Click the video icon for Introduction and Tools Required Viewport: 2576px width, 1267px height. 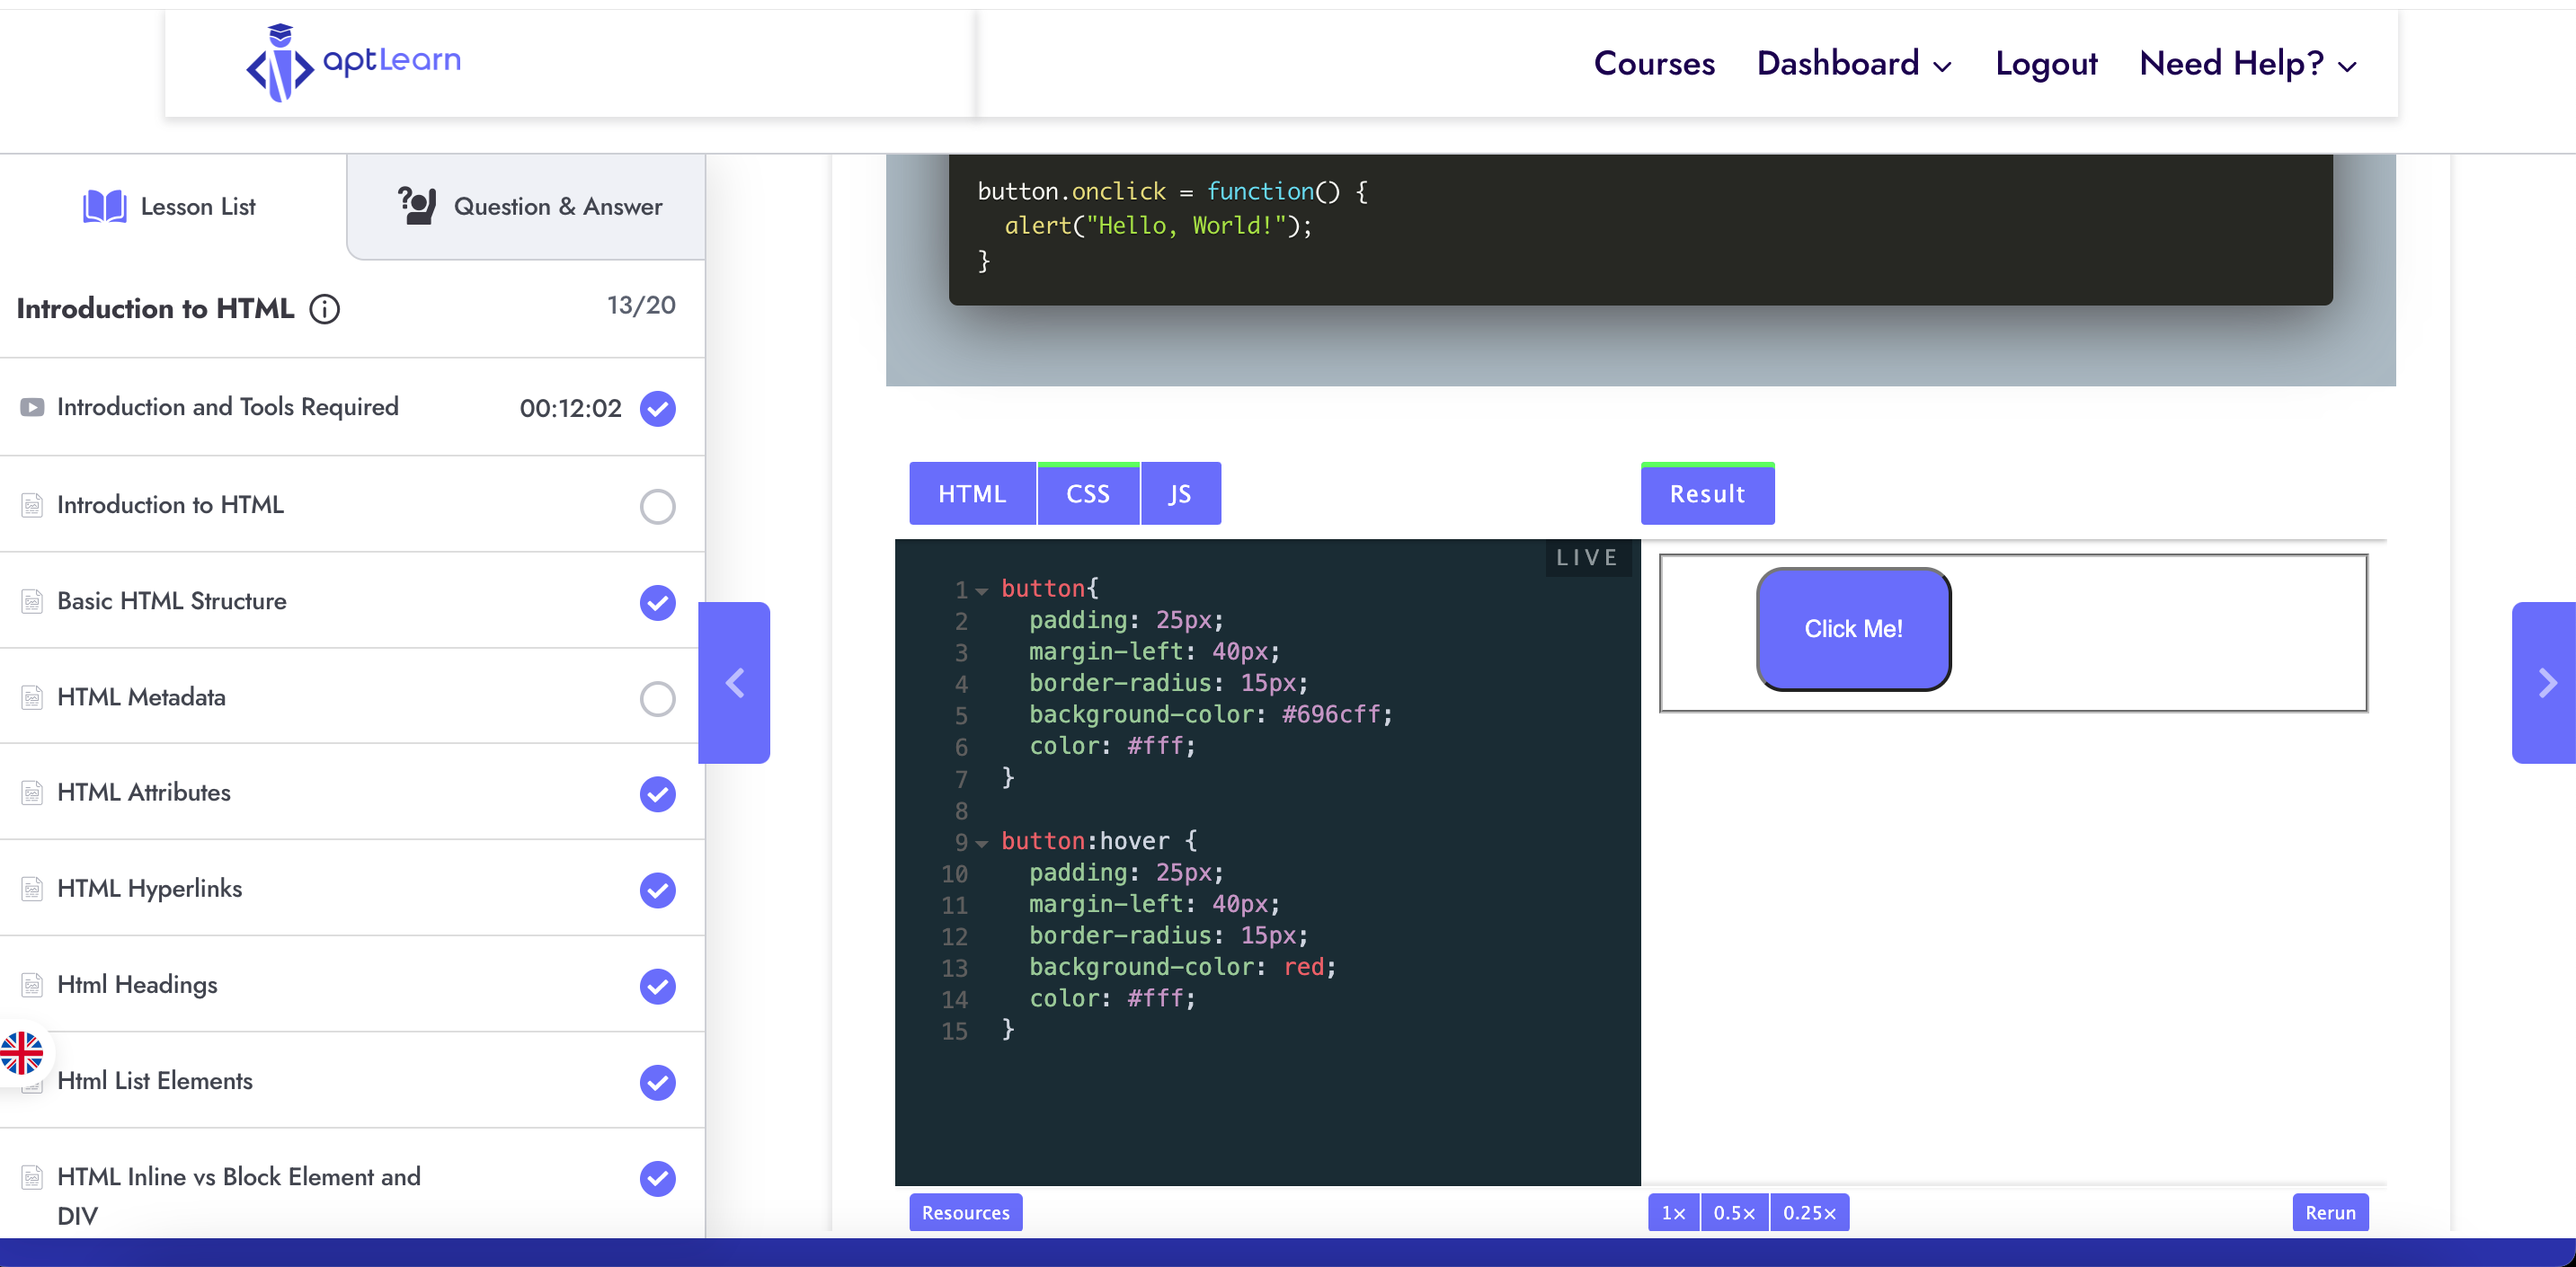tap(32, 407)
